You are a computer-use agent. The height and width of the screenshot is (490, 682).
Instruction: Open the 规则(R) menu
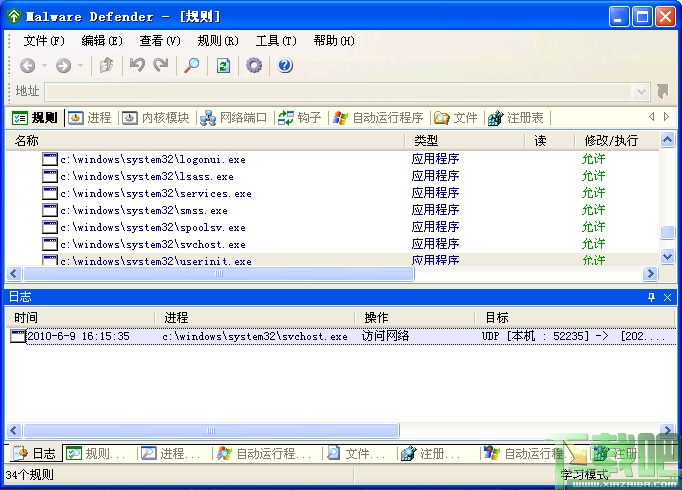tap(218, 41)
